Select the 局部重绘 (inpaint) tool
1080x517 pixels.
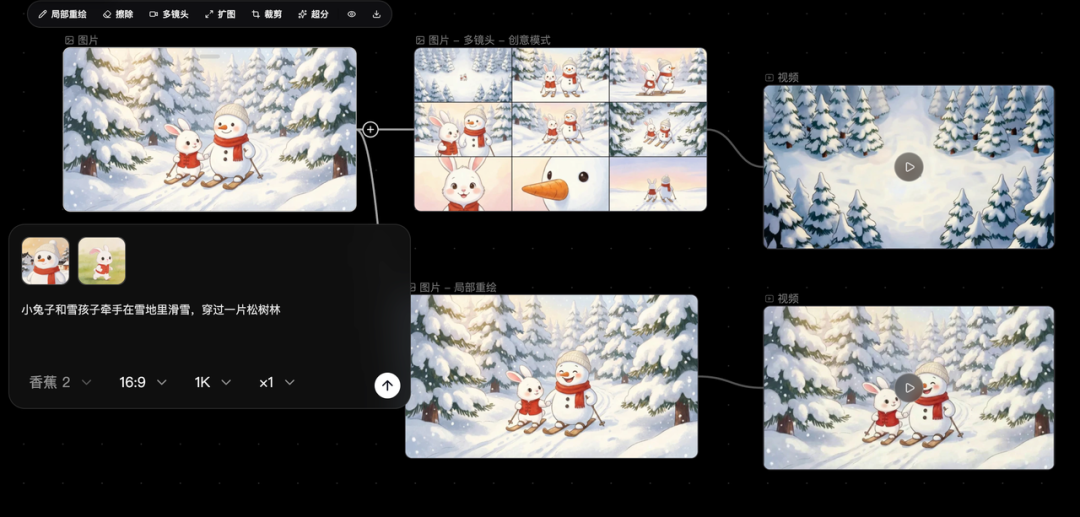tap(62, 14)
